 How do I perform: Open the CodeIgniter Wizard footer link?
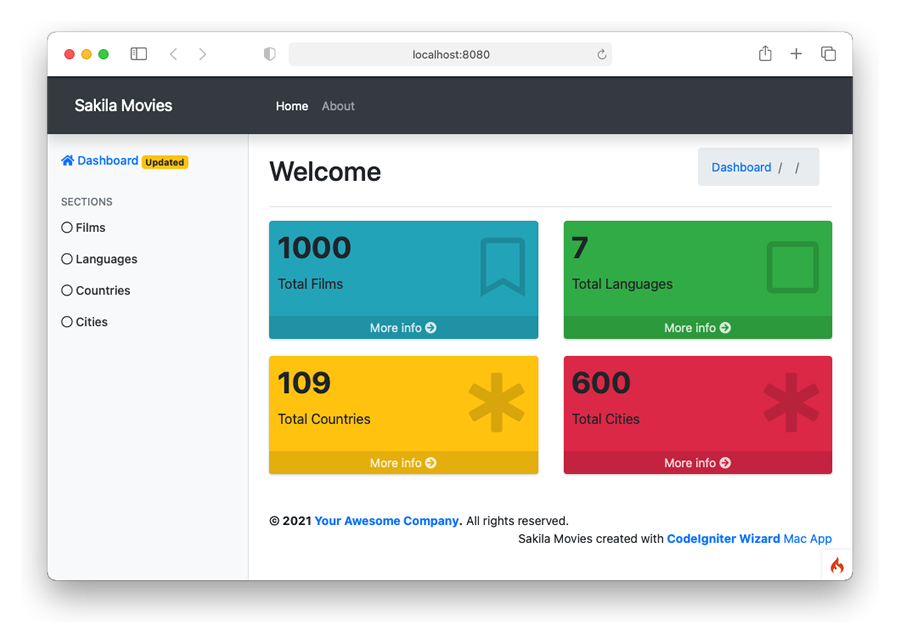723,539
